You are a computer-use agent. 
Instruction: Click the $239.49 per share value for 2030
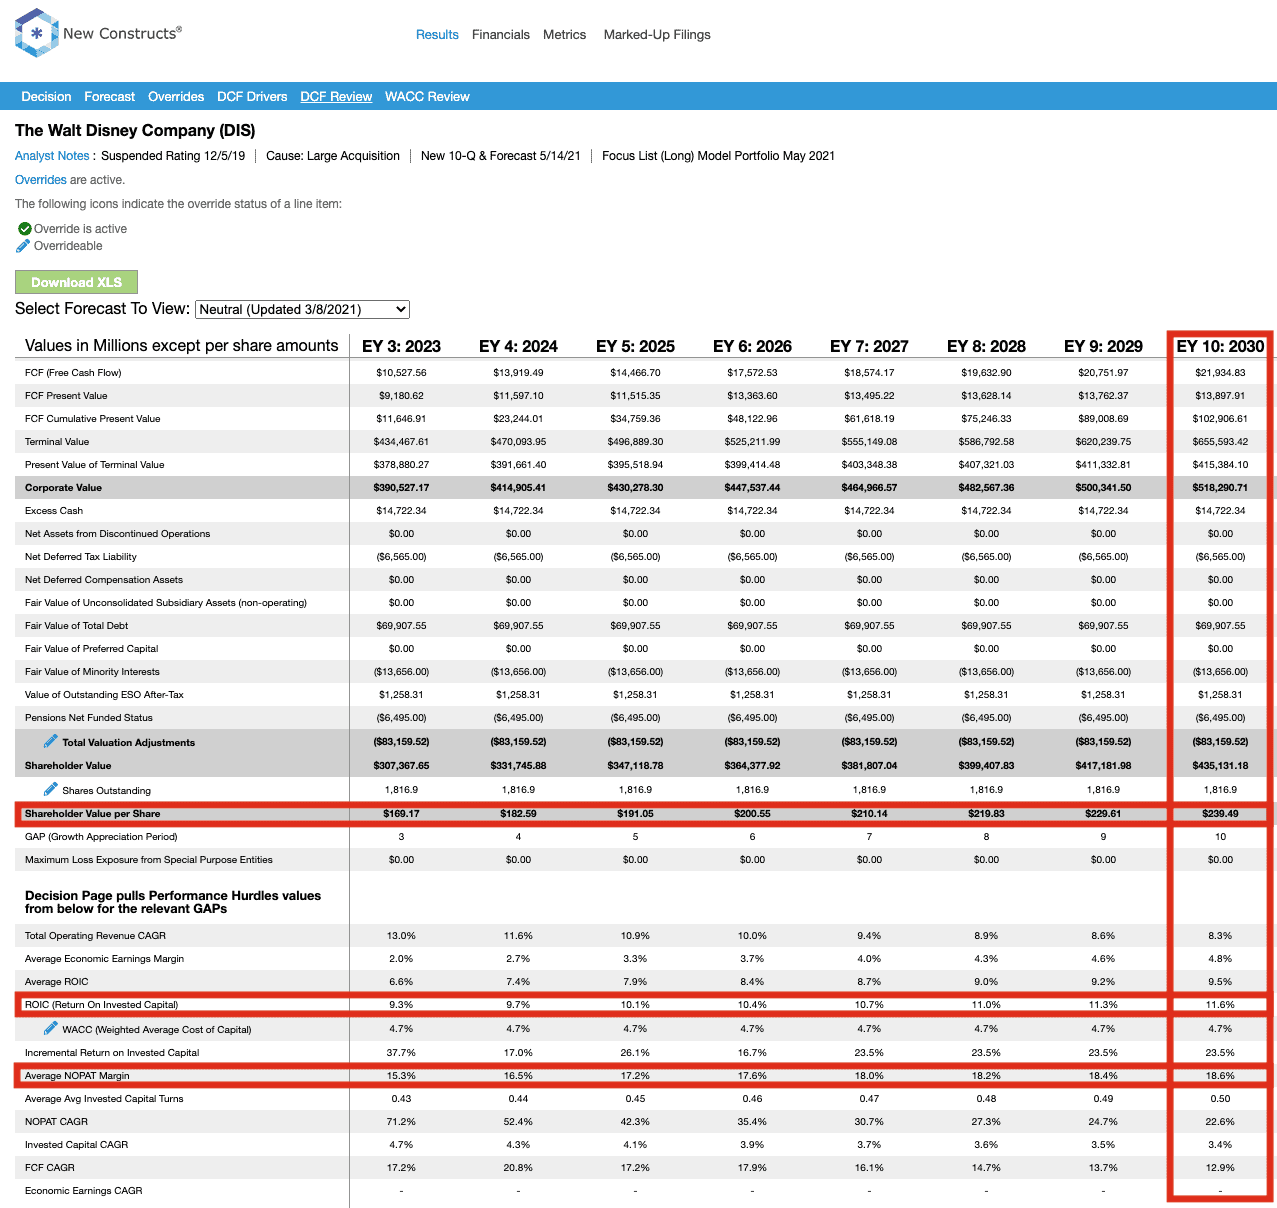[x=1220, y=814]
